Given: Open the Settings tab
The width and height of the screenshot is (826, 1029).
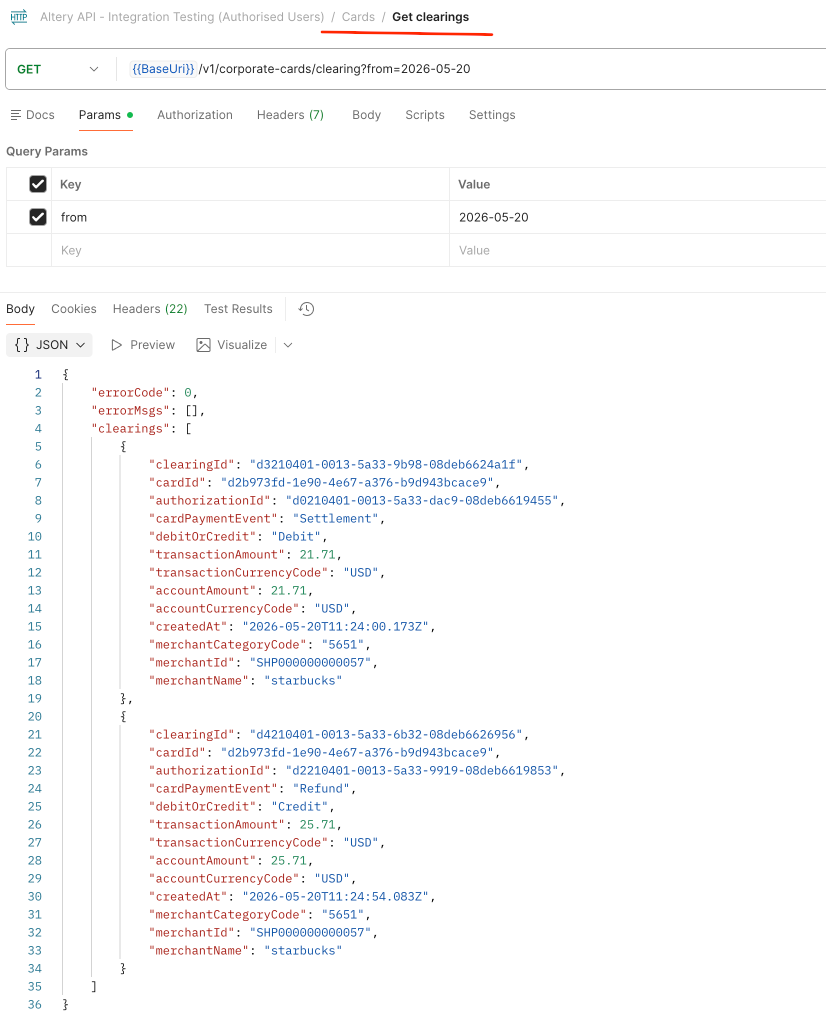Looking at the screenshot, I should (x=492, y=115).
